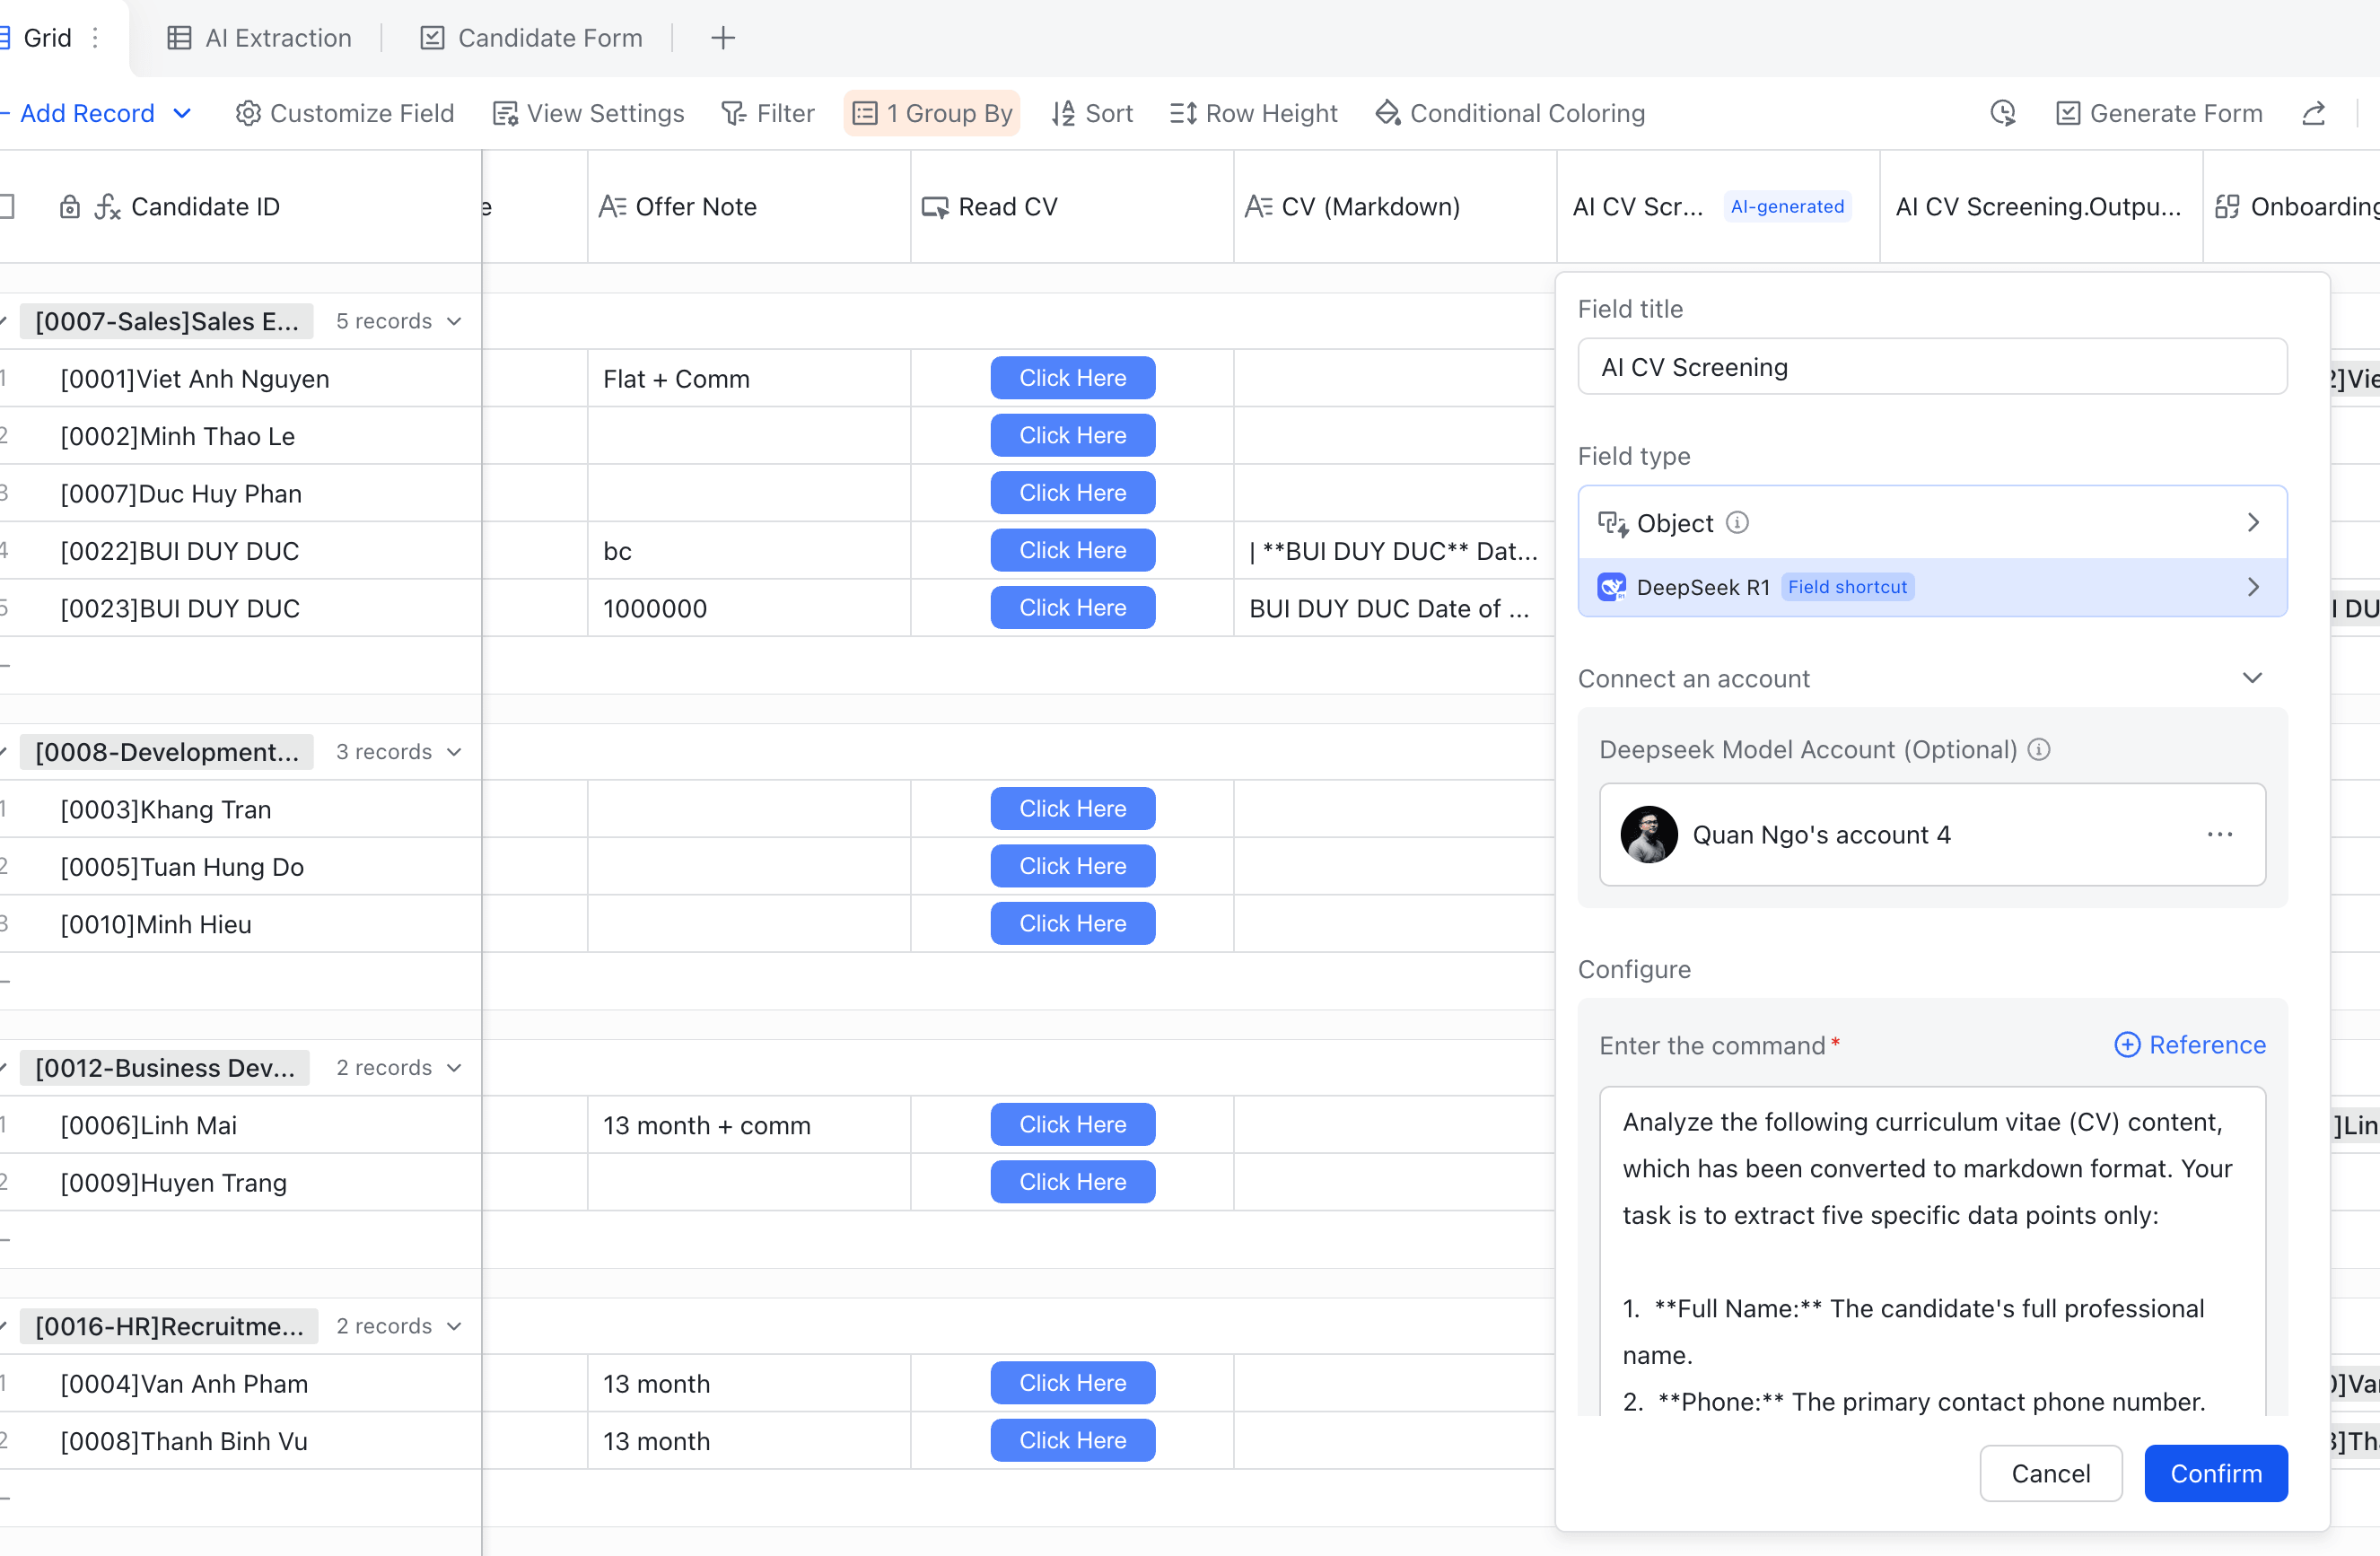Select the '1000000' Offer Note cell
Image resolution: width=2380 pixels, height=1556 pixels.
click(x=748, y=608)
